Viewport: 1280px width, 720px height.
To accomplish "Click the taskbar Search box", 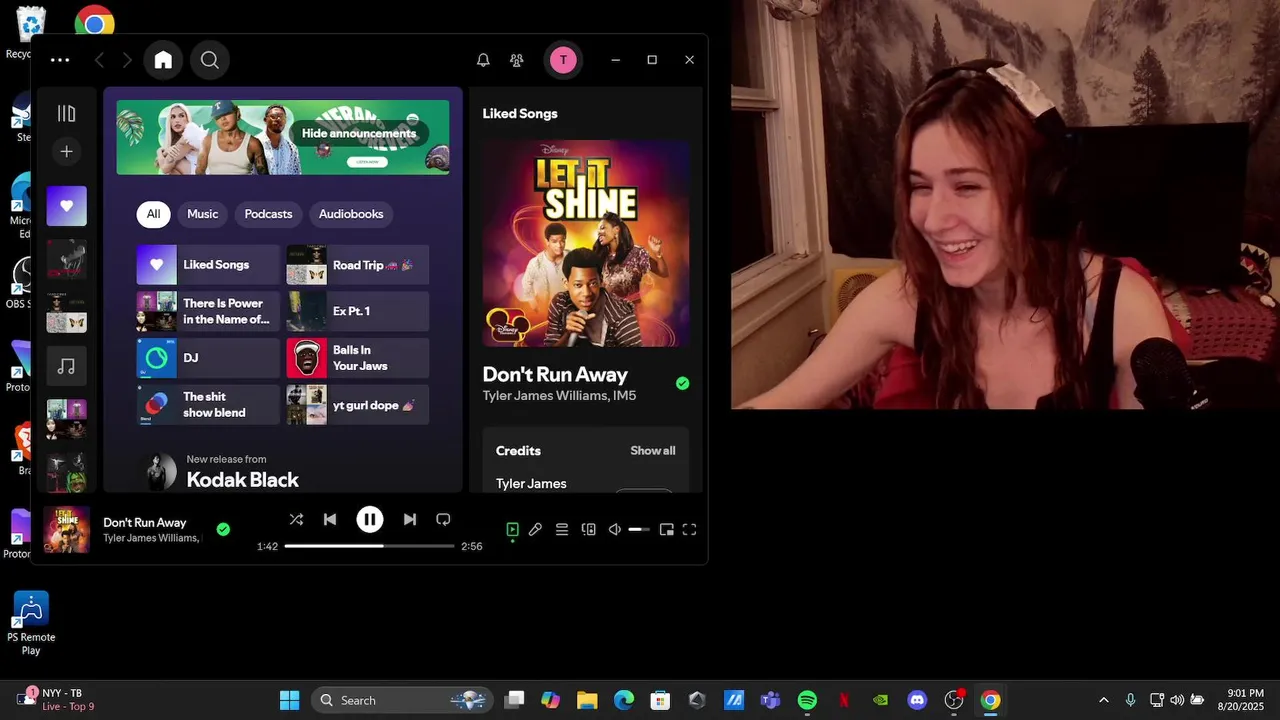I will tap(402, 700).
